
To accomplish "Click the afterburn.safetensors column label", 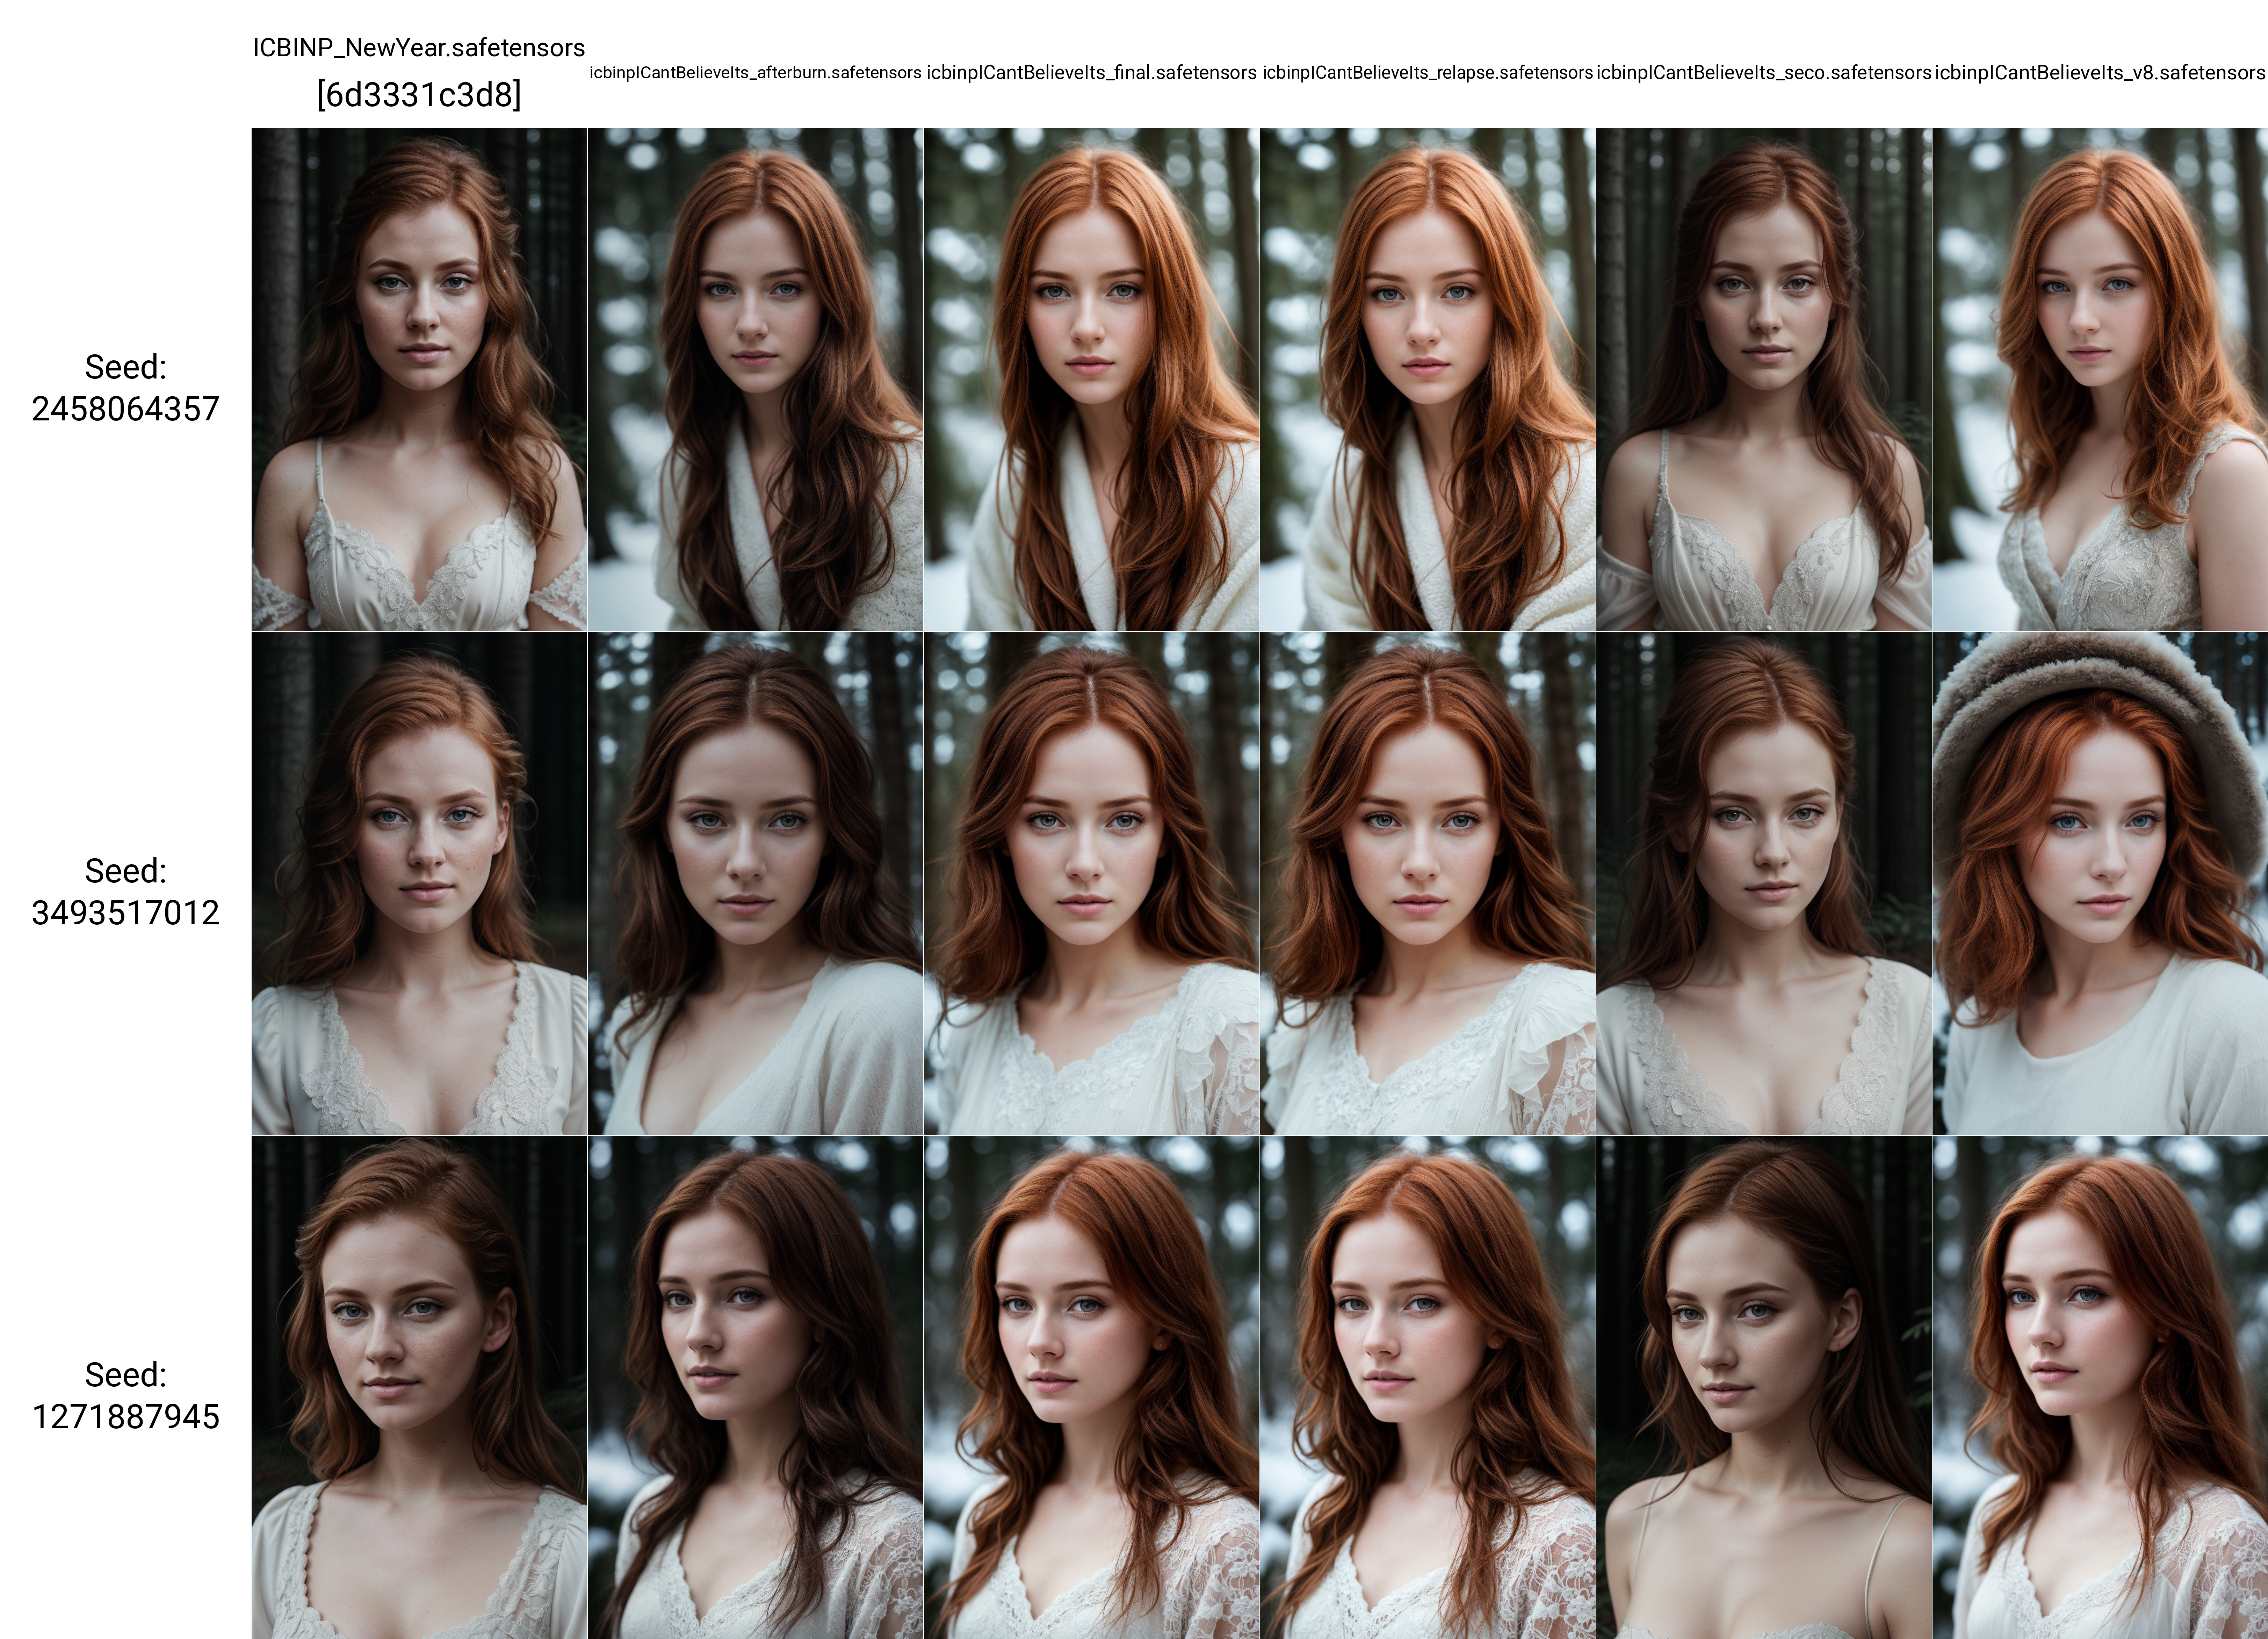I will click(x=755, y=73).
